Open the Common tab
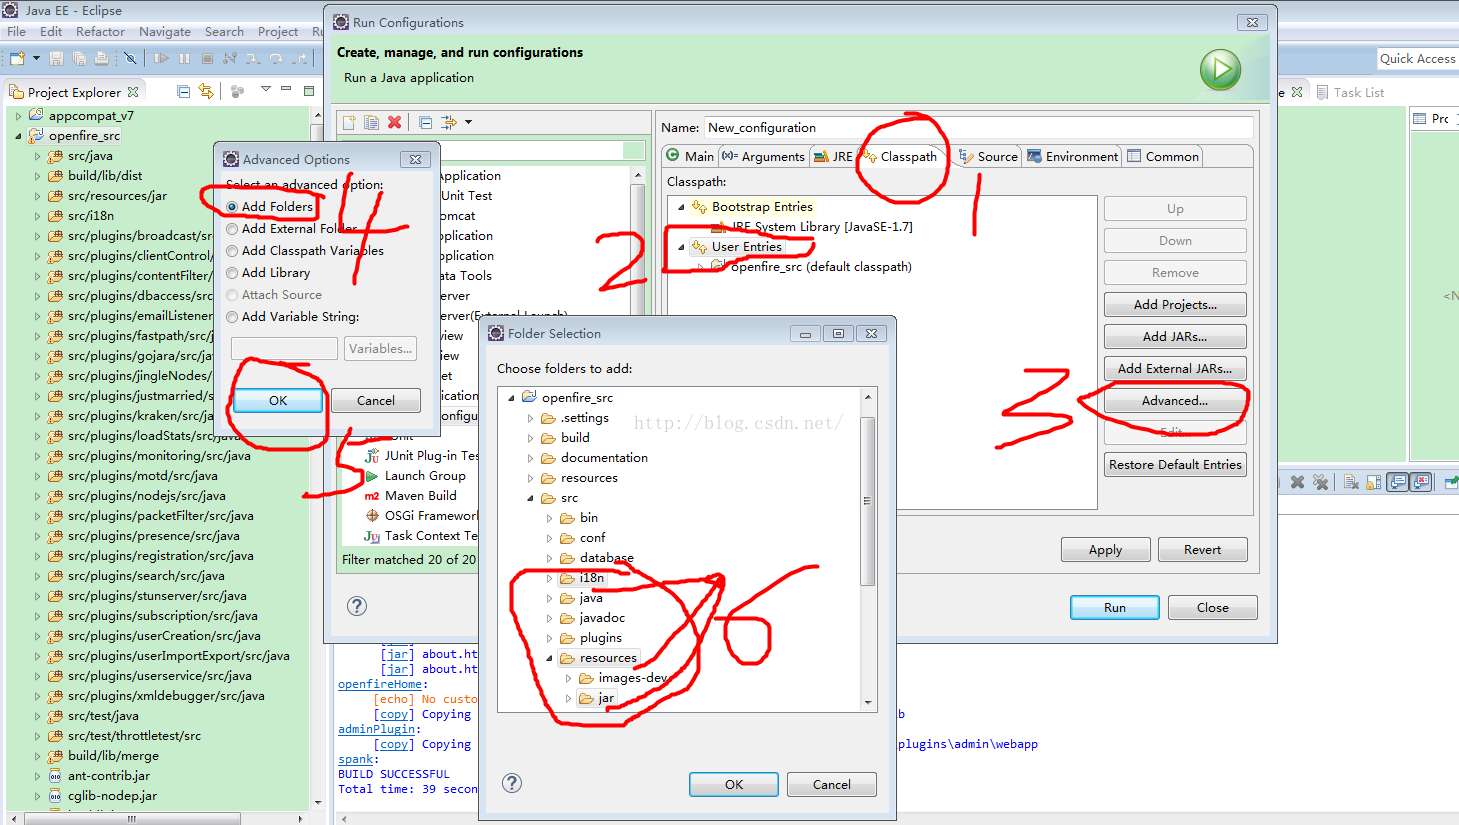 click(1163, 156)
